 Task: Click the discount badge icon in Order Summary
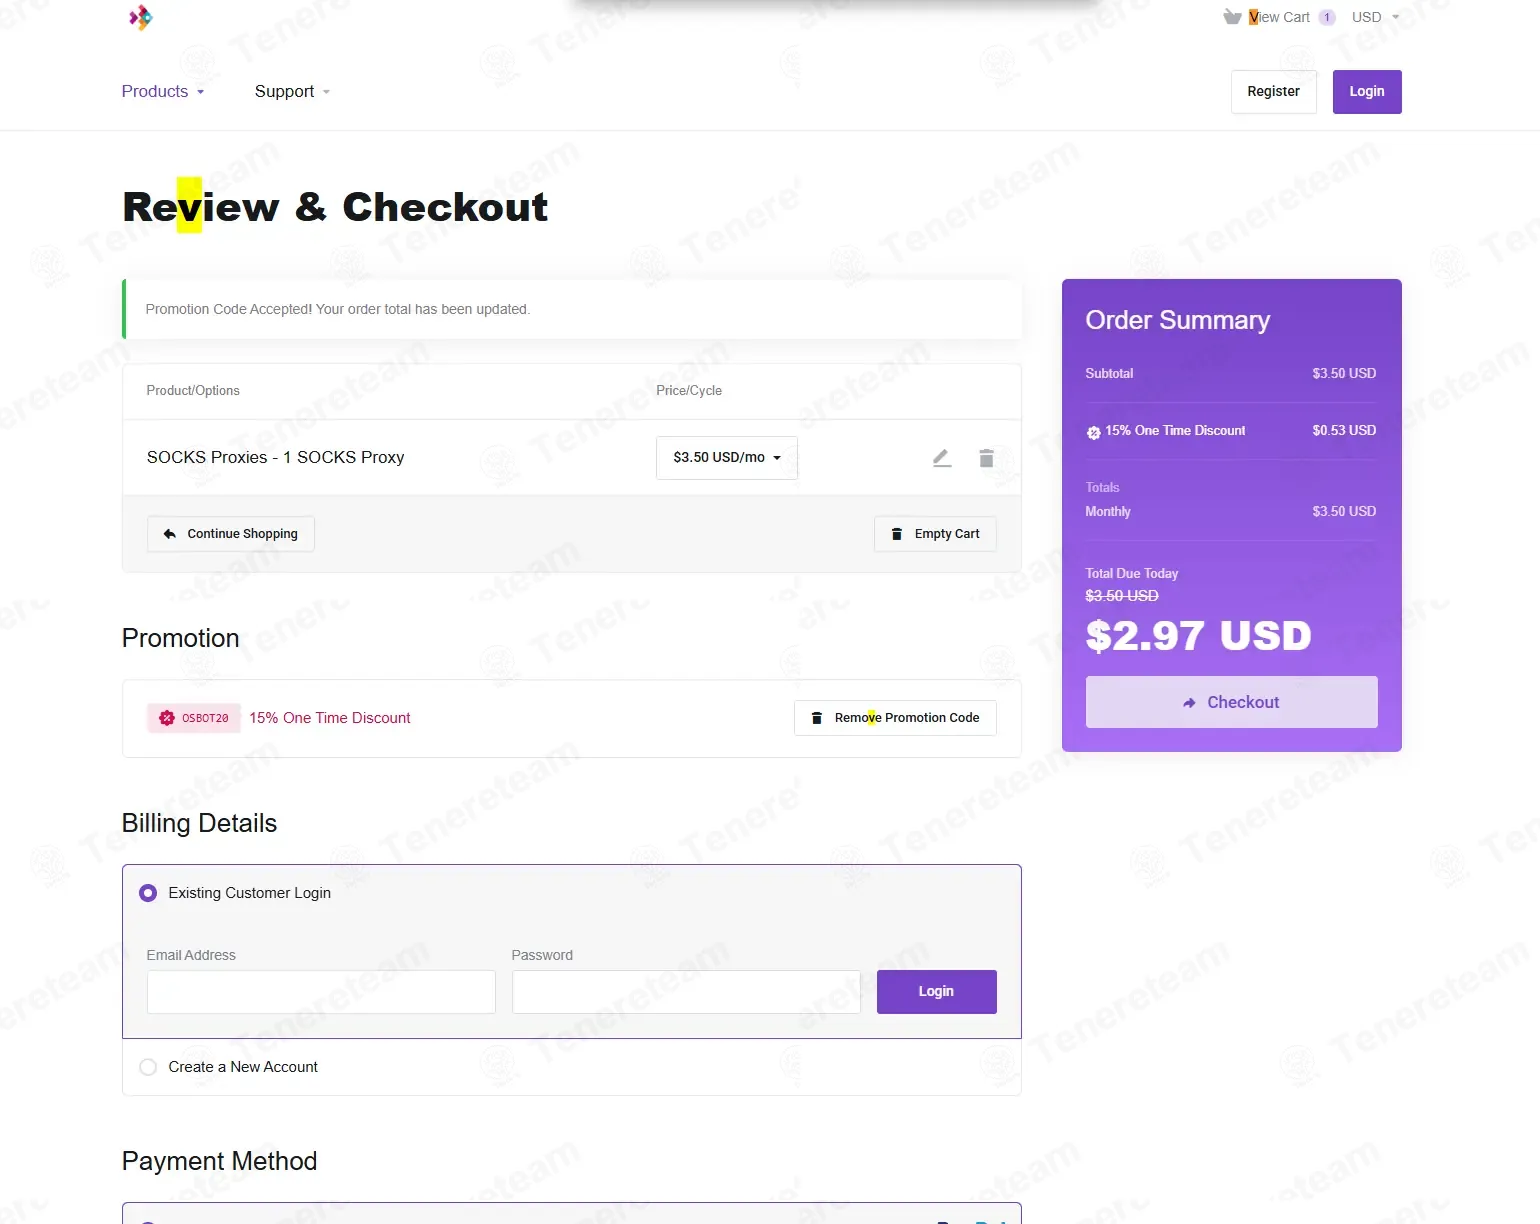click(1094, 432)
